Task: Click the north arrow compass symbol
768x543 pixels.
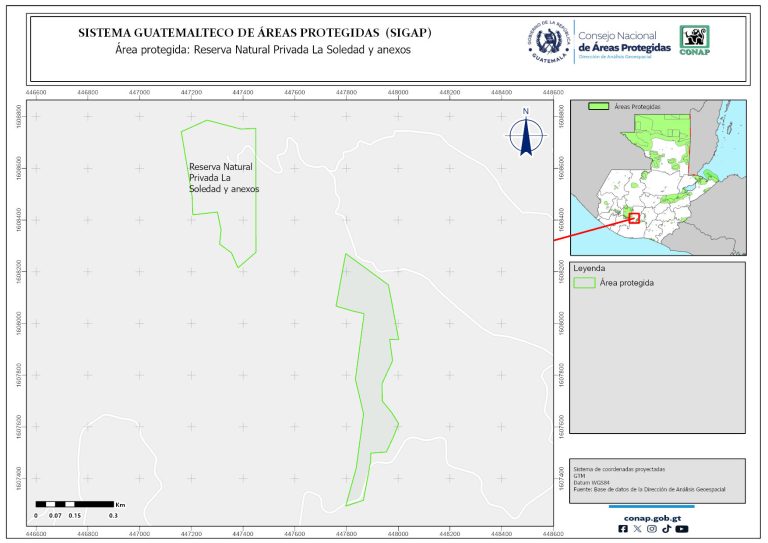Action: coord(525,135)
